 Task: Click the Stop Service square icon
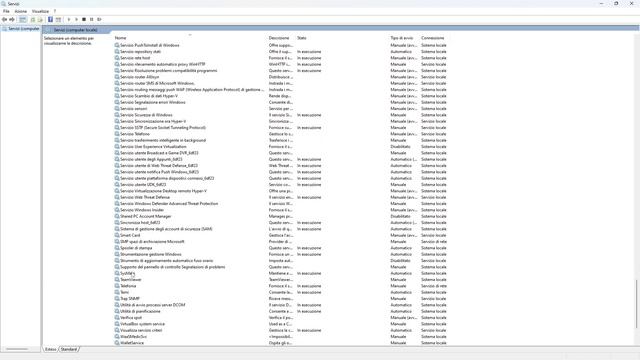pos(84,20)
